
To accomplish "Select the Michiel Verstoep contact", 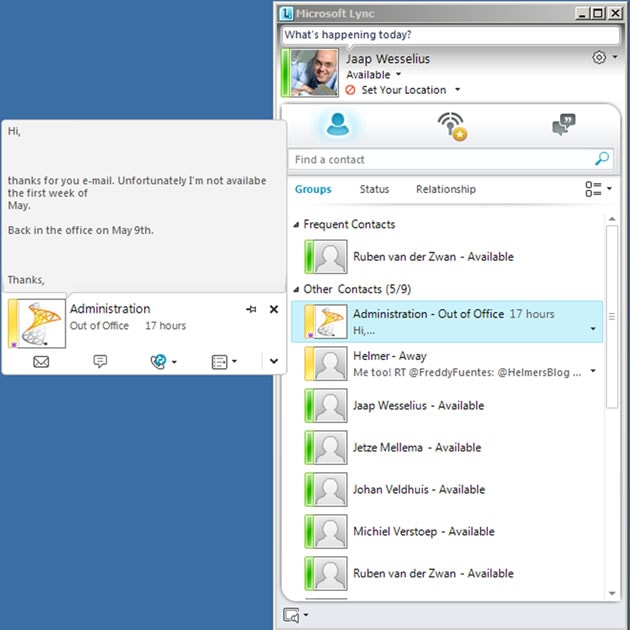I will coord(446,532).
